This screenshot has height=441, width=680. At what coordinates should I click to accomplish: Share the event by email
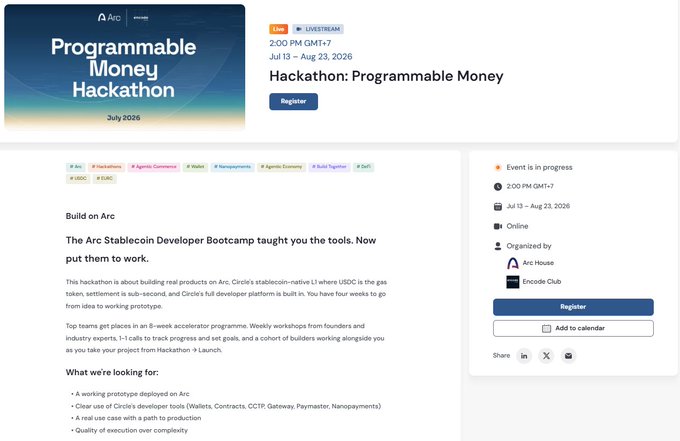[x=568, y=356]
